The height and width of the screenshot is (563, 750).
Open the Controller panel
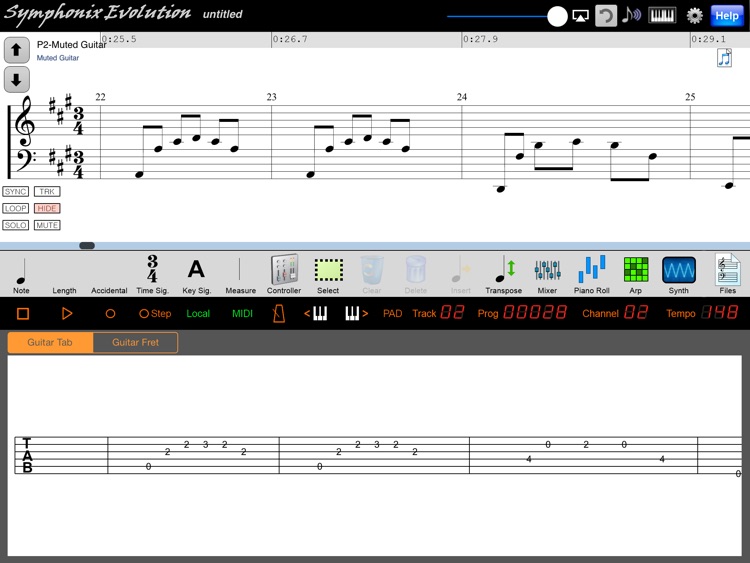[x=284, y=274]
